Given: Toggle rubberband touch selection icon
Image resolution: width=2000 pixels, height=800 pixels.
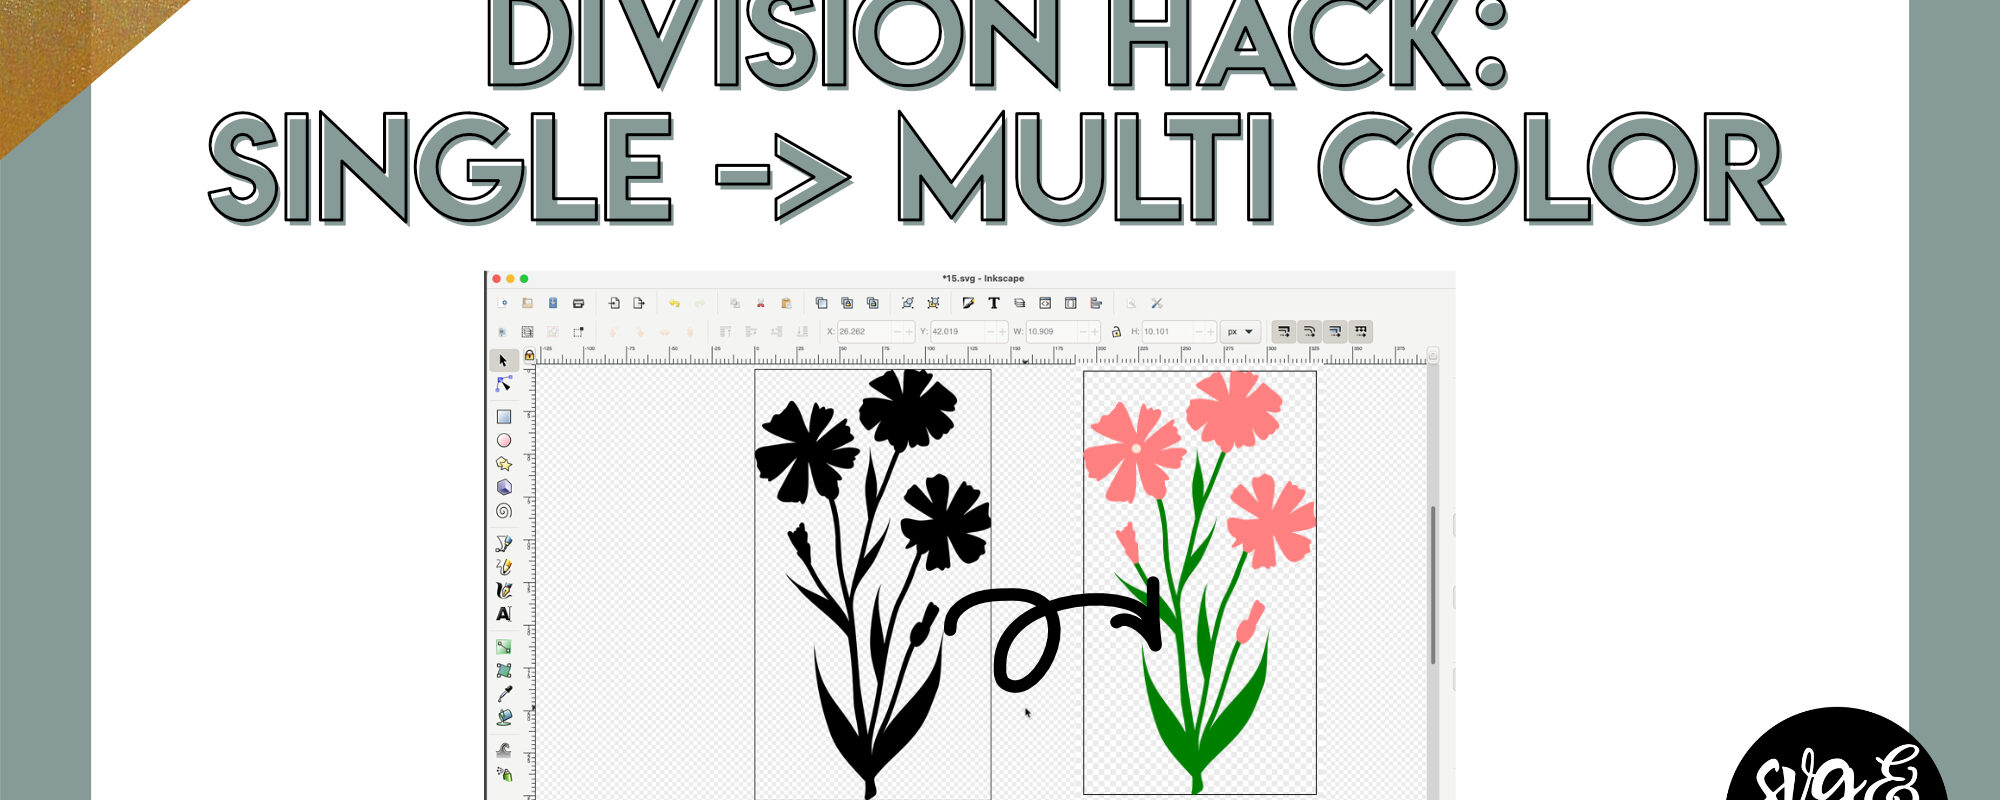Looking at the screenshot, I should click(x=578, y=332).
